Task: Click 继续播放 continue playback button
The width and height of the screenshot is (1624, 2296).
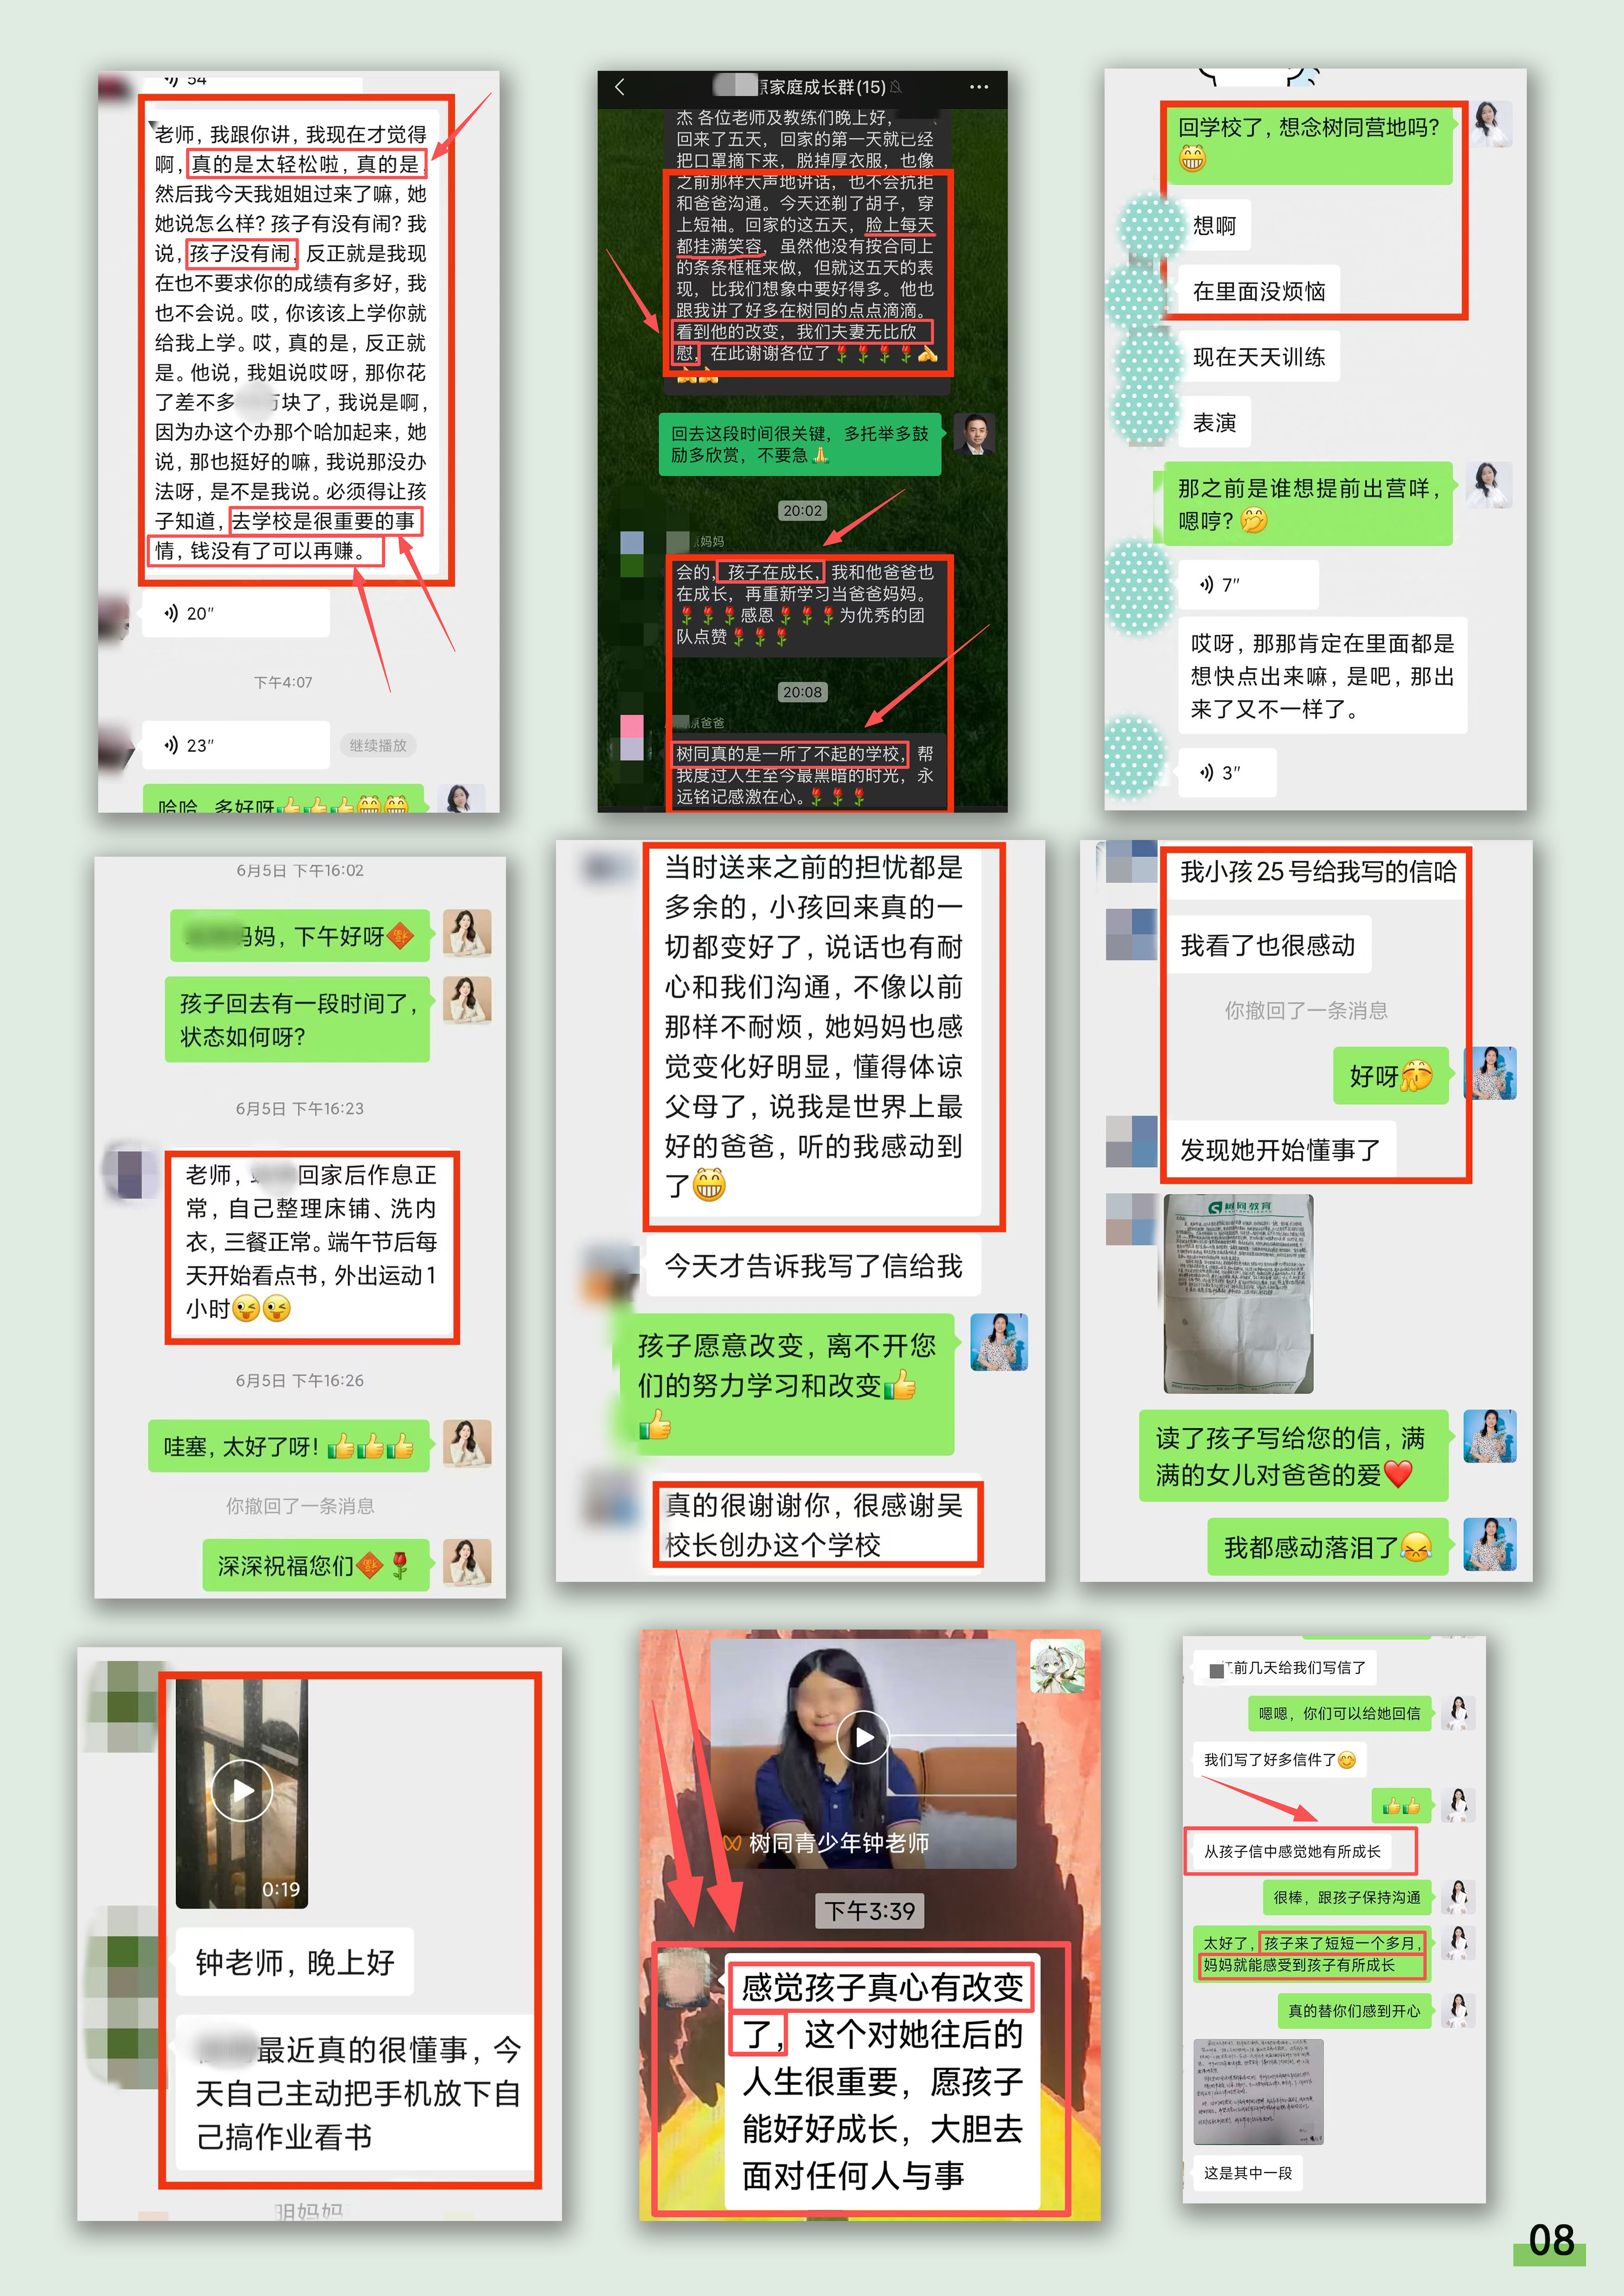Action: point(378,745)
